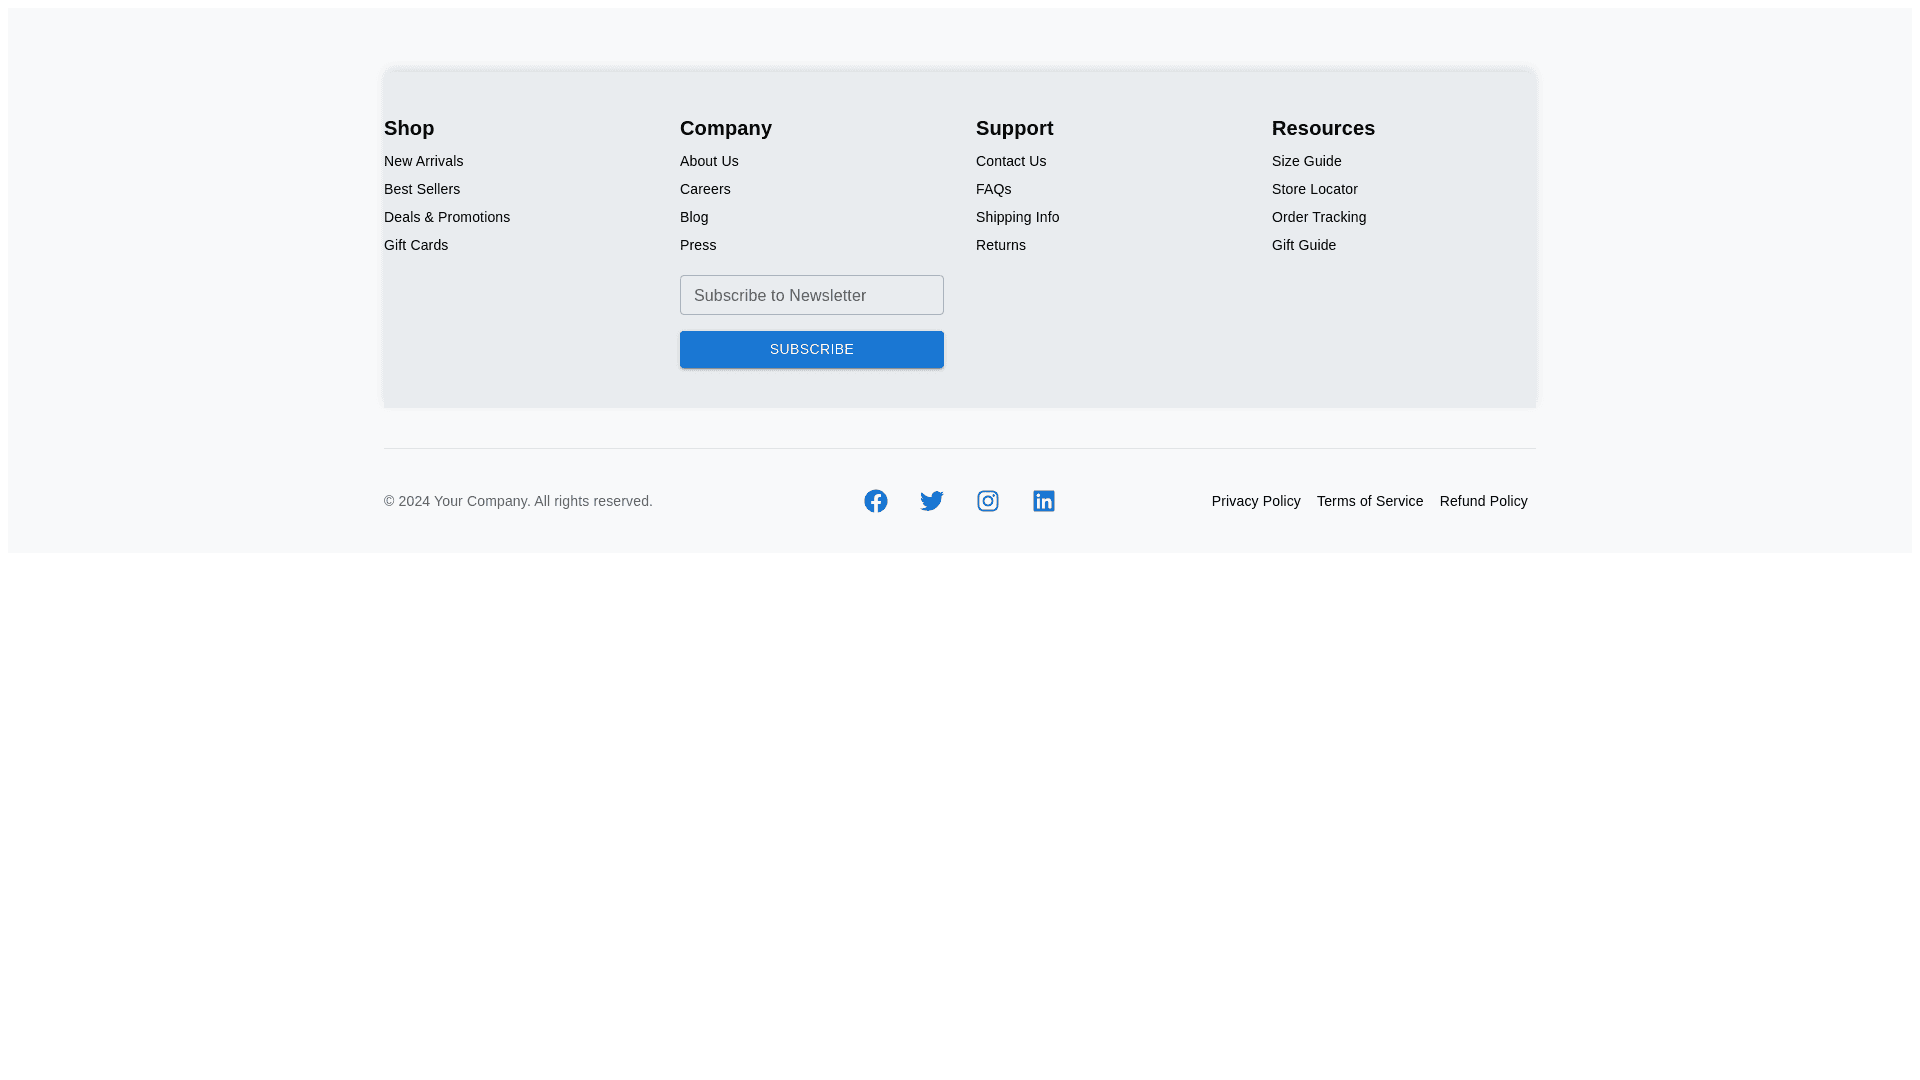
Task: Open the Instagram icon link
Action: pos(987,501)
